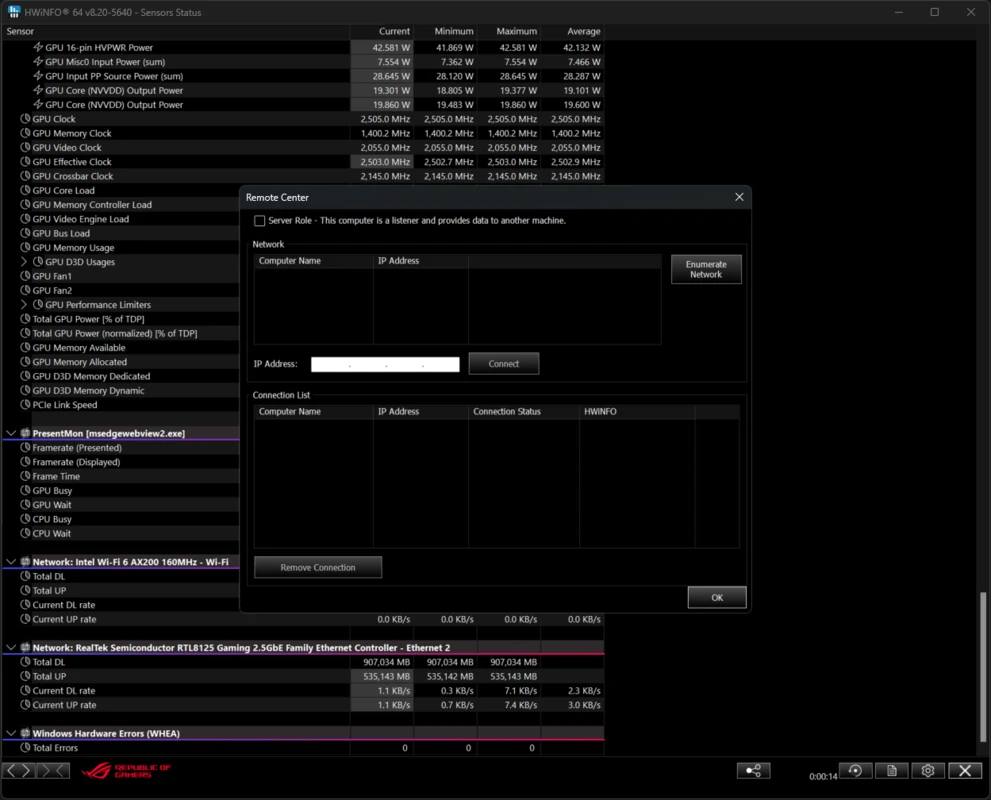
Task: Collapse the RealTek RTL8125 Ethernet 2 group
Action: pyautogui.click(x=11, y=647)
